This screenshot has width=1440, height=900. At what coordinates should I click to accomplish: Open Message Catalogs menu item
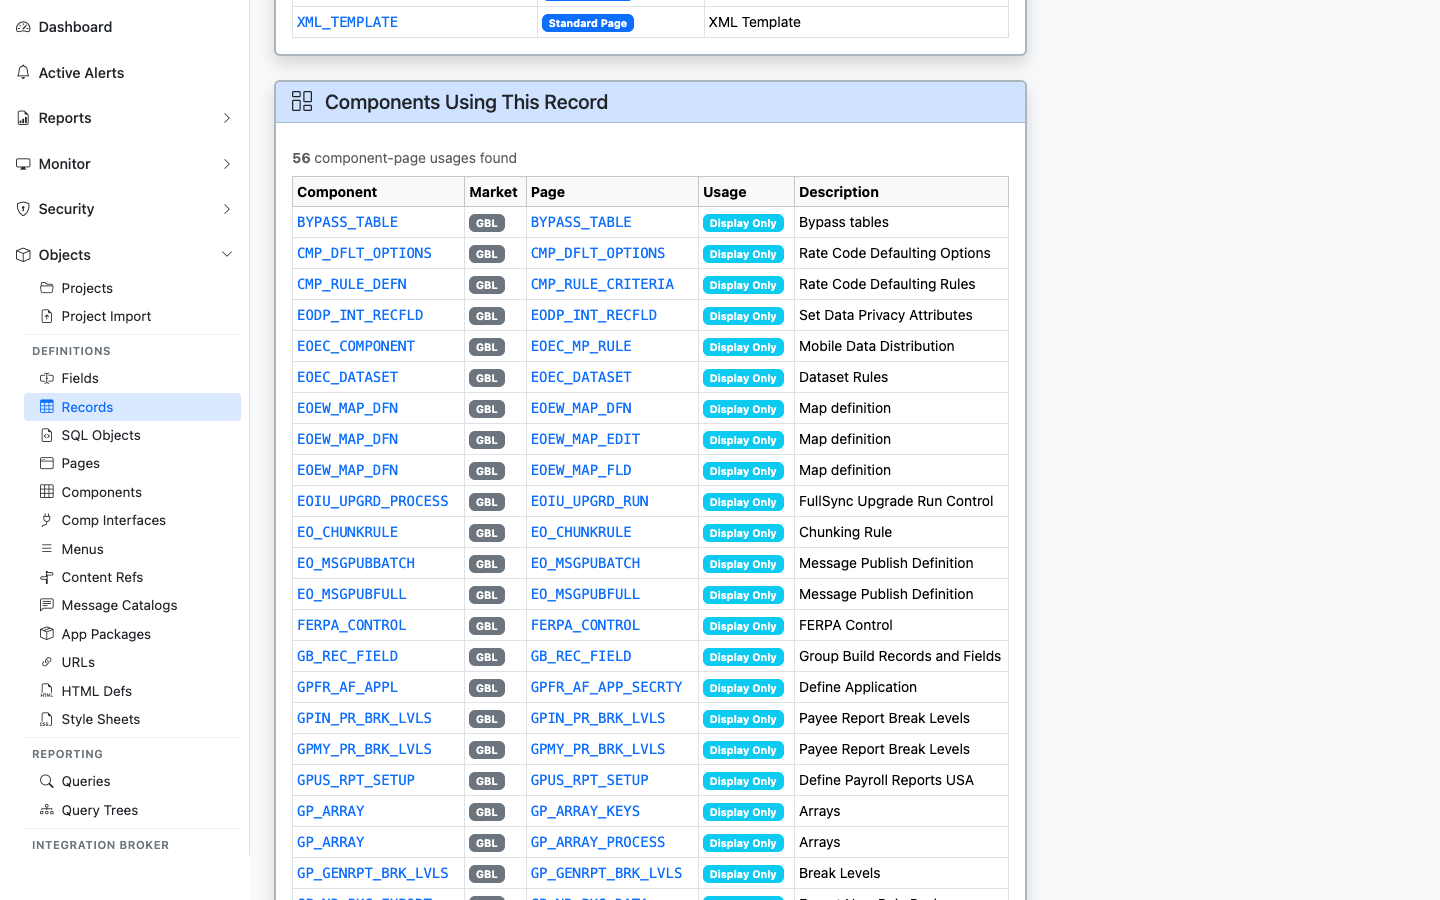click(132, 605)
